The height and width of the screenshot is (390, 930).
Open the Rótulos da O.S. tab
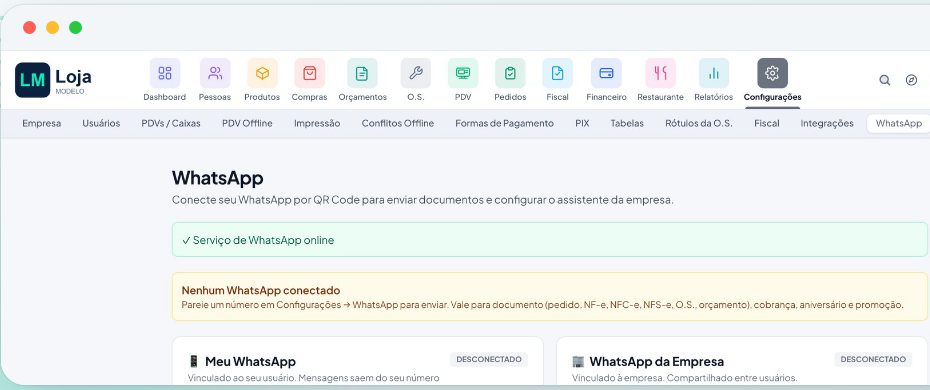[x=699, y=123]
